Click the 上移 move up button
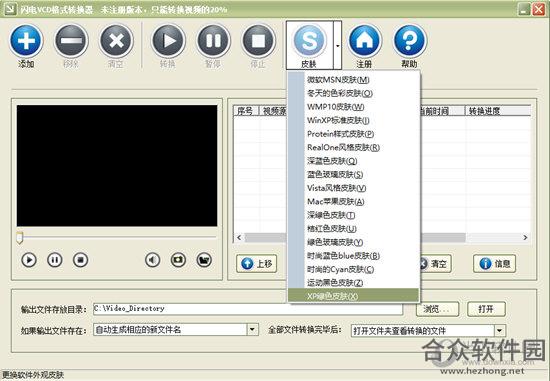Screen dimensions: 550x381 coord(257,264)
